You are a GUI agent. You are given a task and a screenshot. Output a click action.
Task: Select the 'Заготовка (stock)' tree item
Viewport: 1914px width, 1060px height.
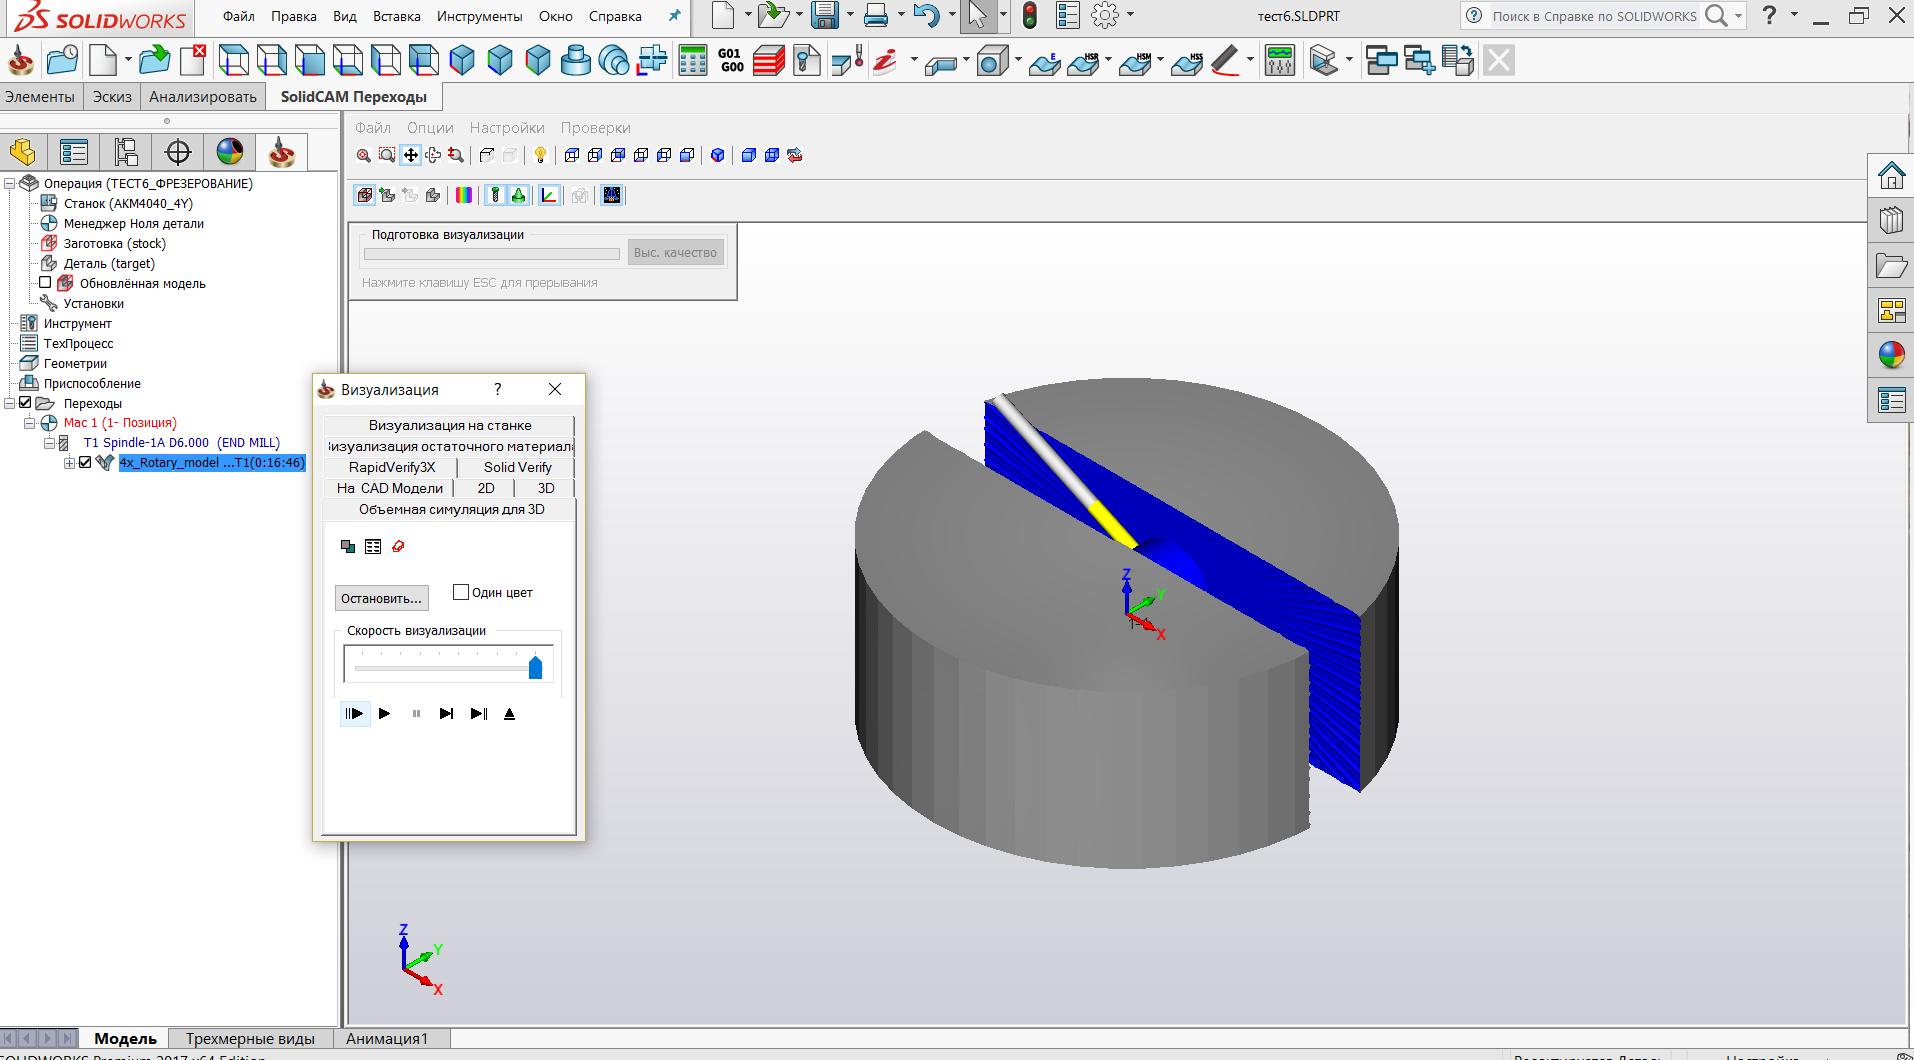115,243
